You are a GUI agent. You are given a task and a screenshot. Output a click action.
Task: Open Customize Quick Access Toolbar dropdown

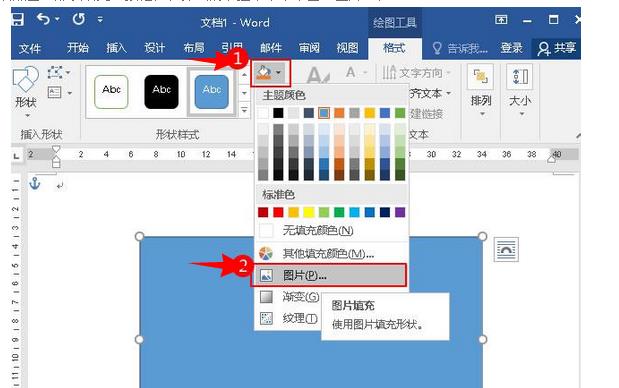click(x=100, y=19)
